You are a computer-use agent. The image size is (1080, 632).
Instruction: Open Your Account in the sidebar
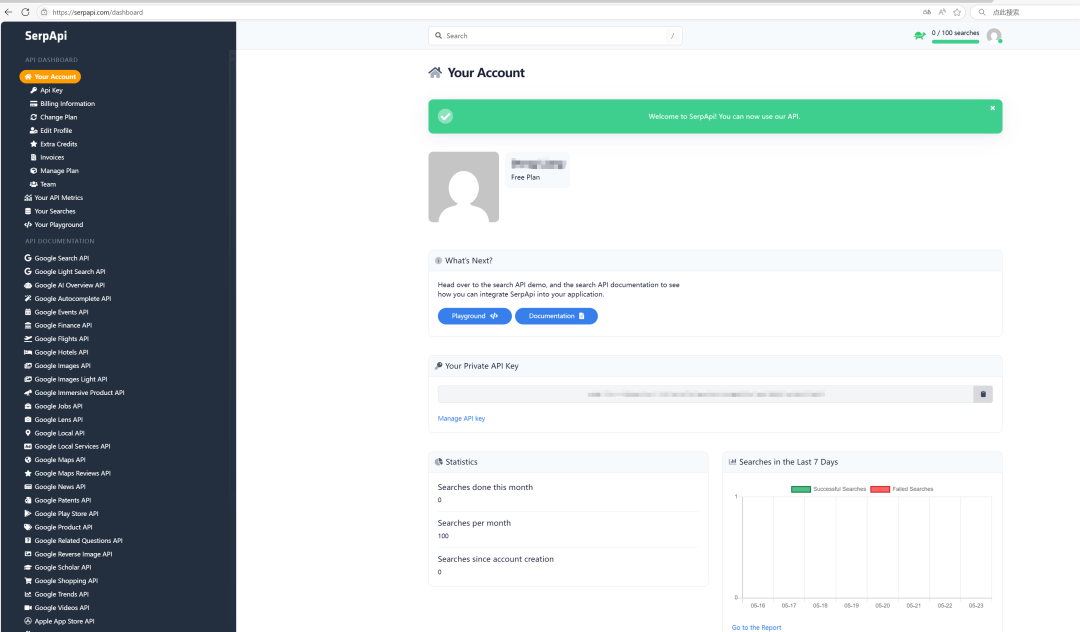50,76
